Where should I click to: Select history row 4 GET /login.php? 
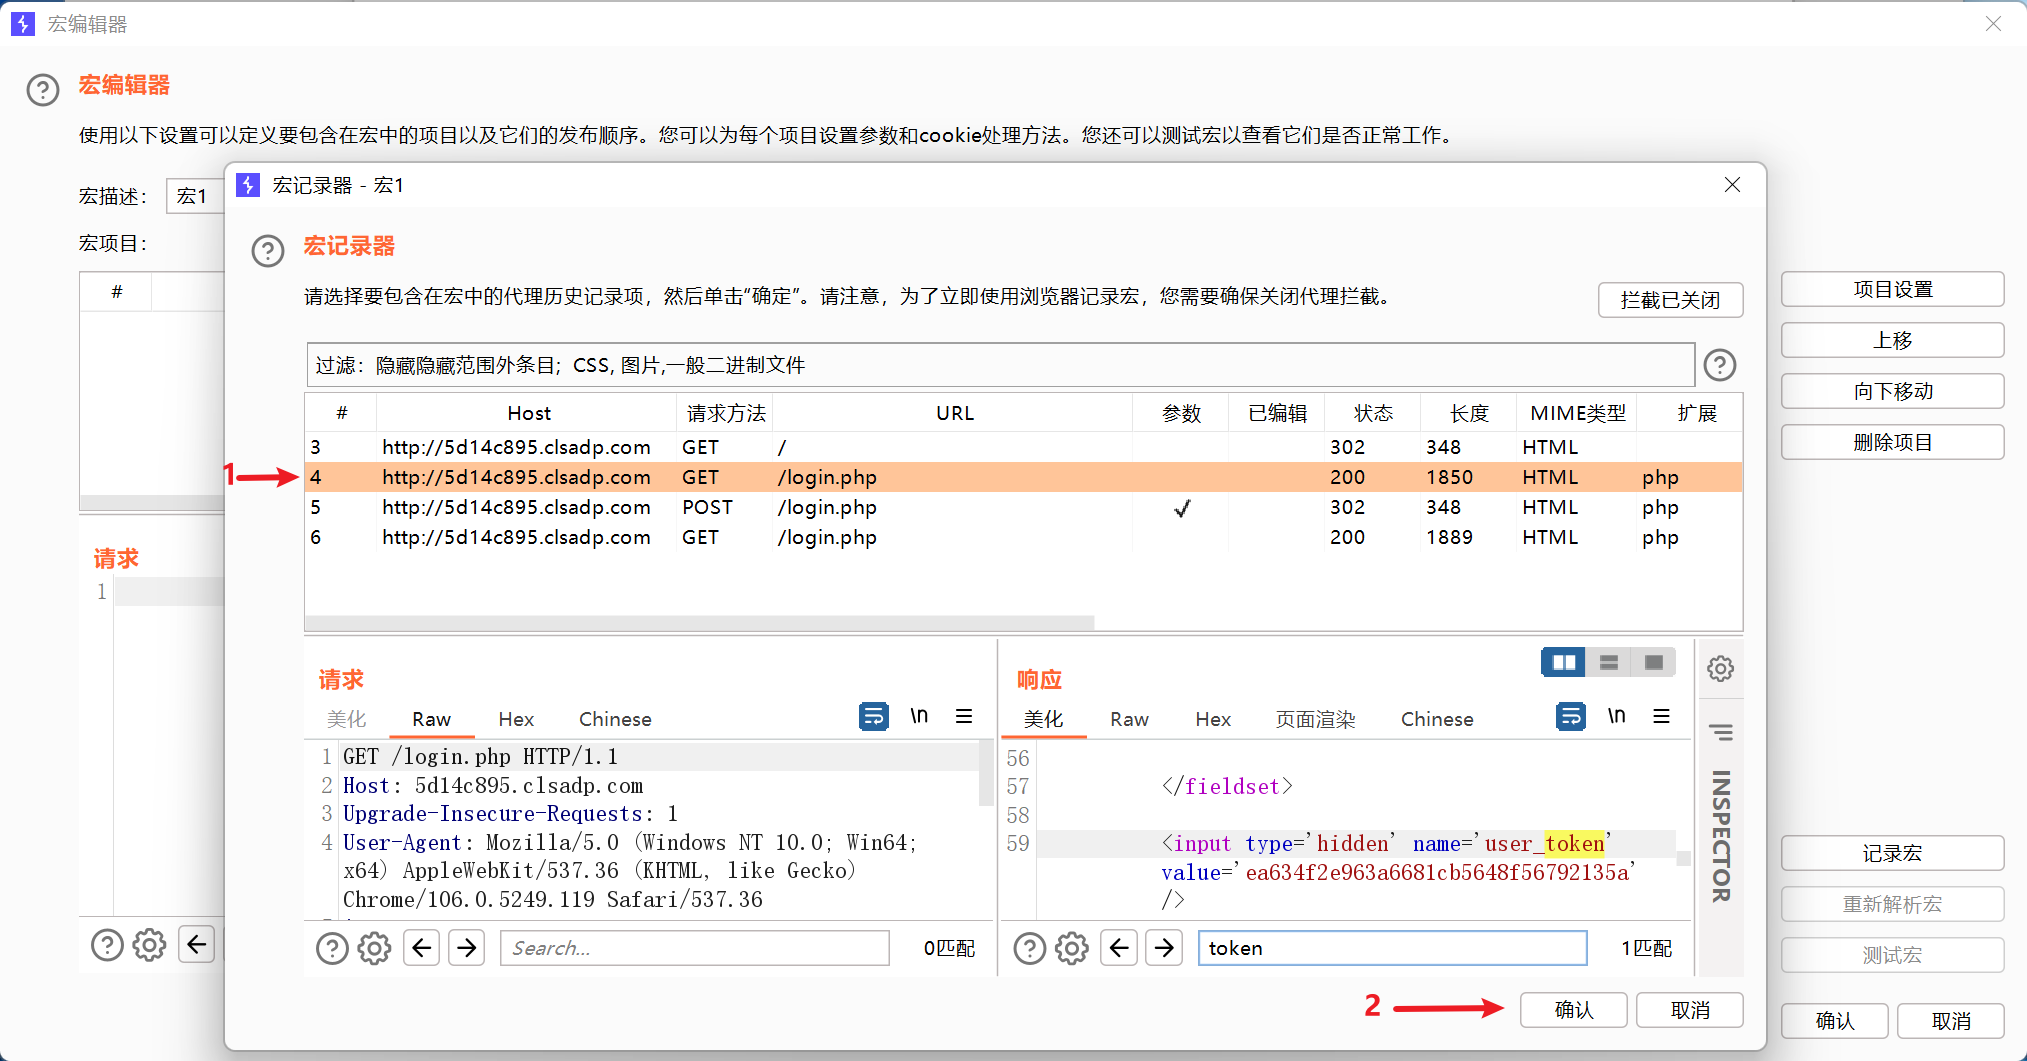tap(1023, 477)
